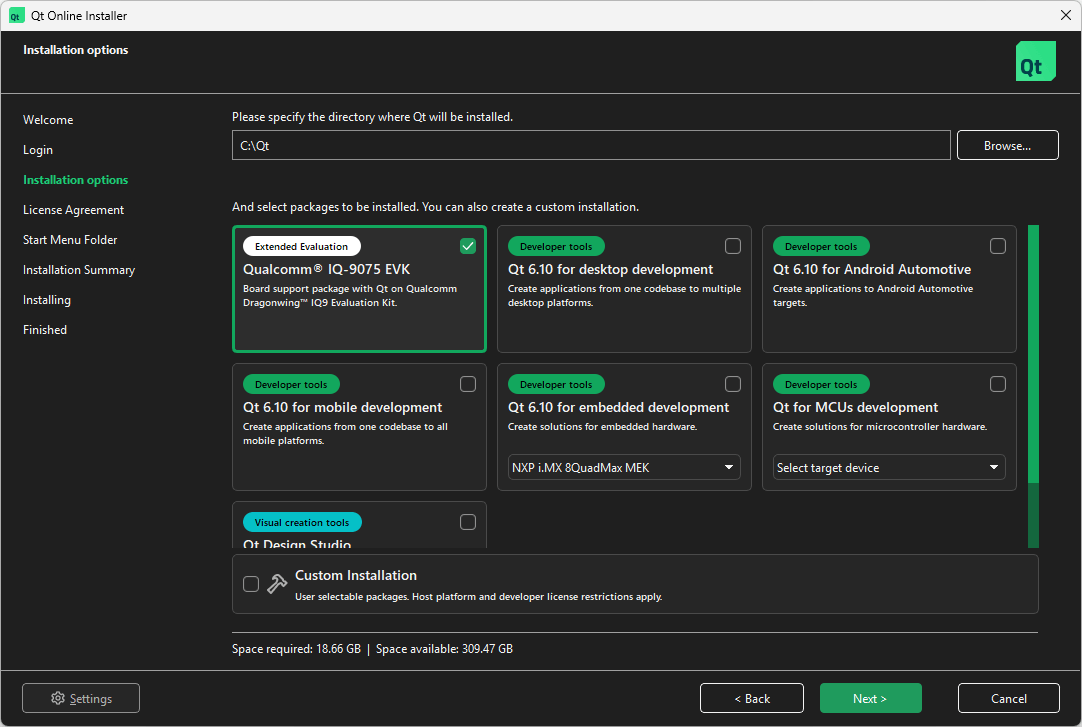Image resolution: width=1082 pixels, height=727 pixels.
Task: Check the Custom Installation option
Action: coord(251,583)
